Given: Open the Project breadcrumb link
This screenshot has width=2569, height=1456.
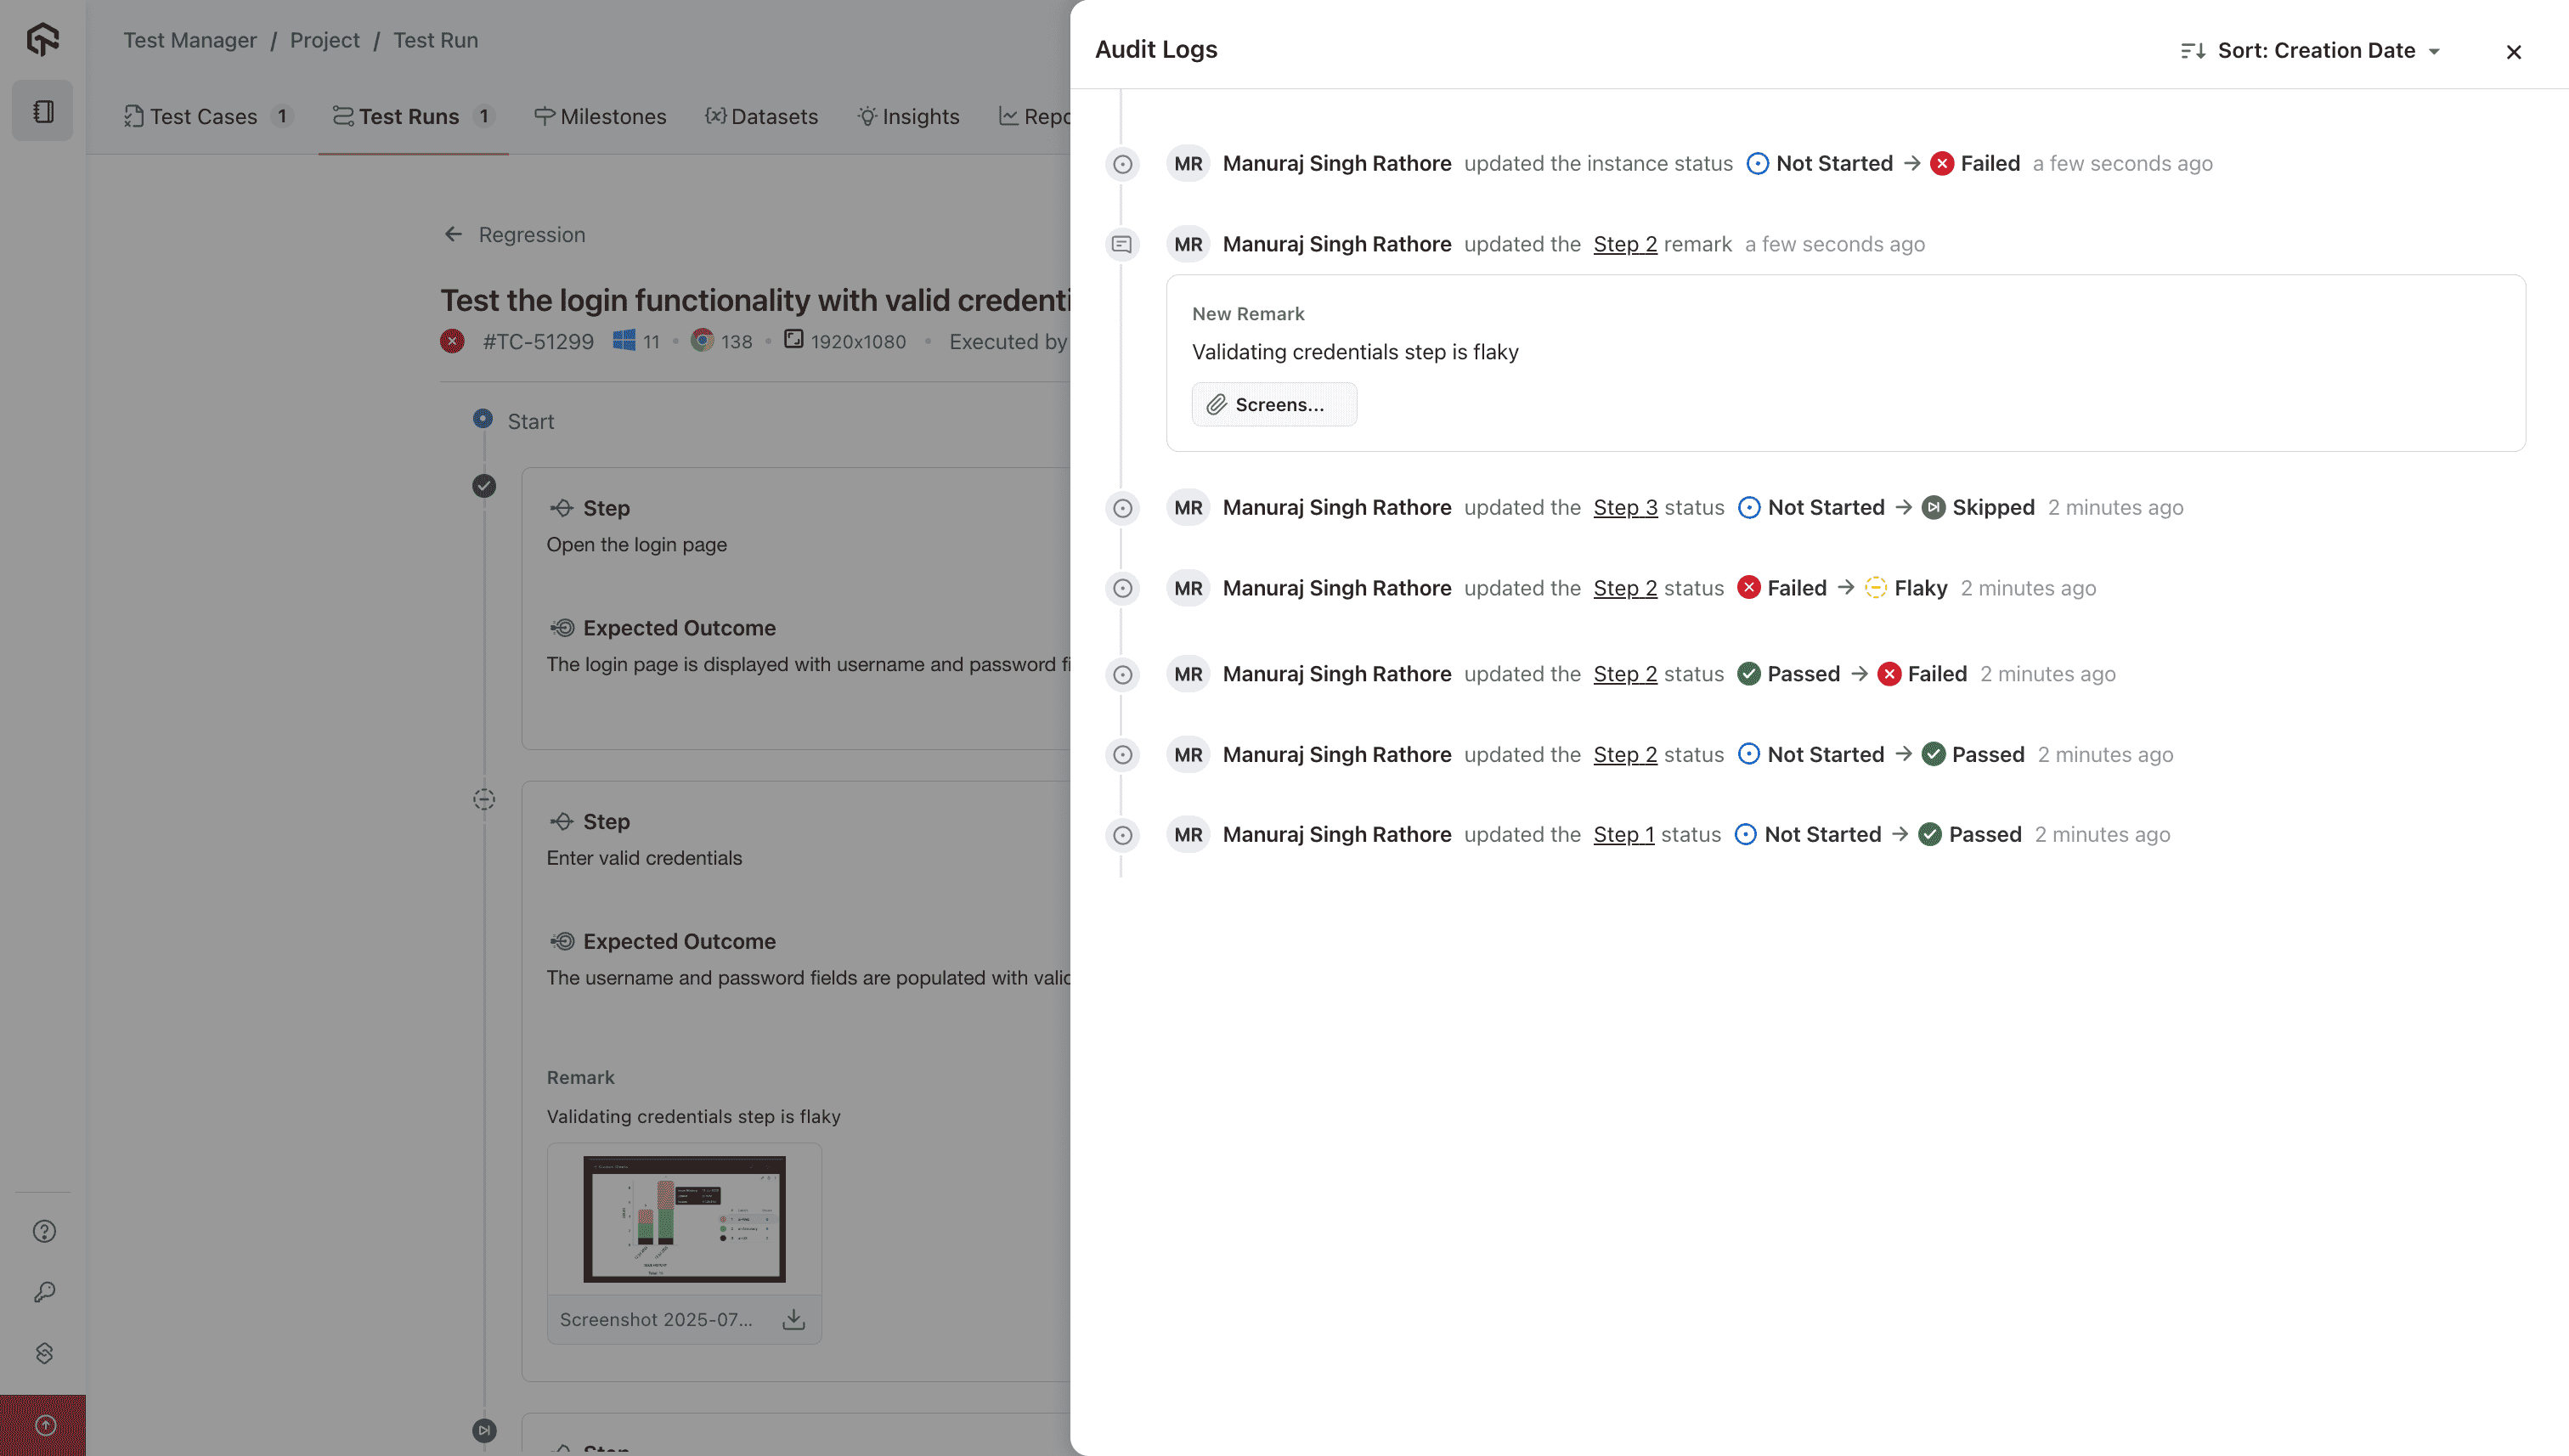Looking at the screenshot, I should (x=324, y=40).
